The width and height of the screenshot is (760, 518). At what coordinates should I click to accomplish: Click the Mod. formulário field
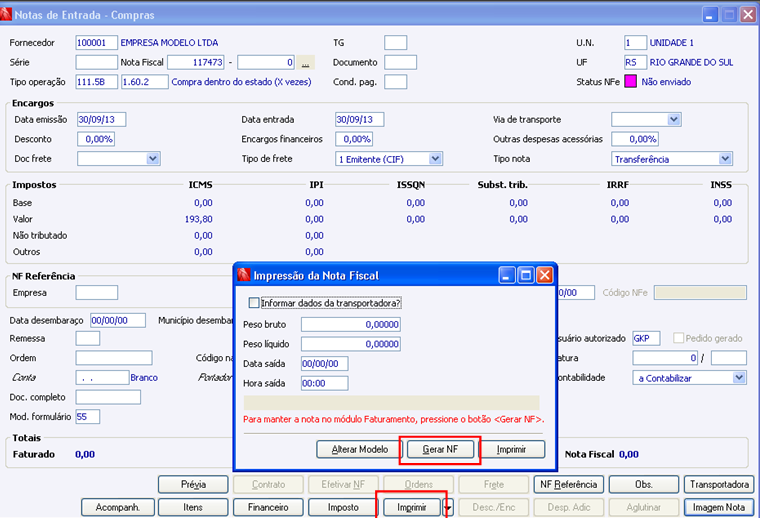tap(88, 416)
